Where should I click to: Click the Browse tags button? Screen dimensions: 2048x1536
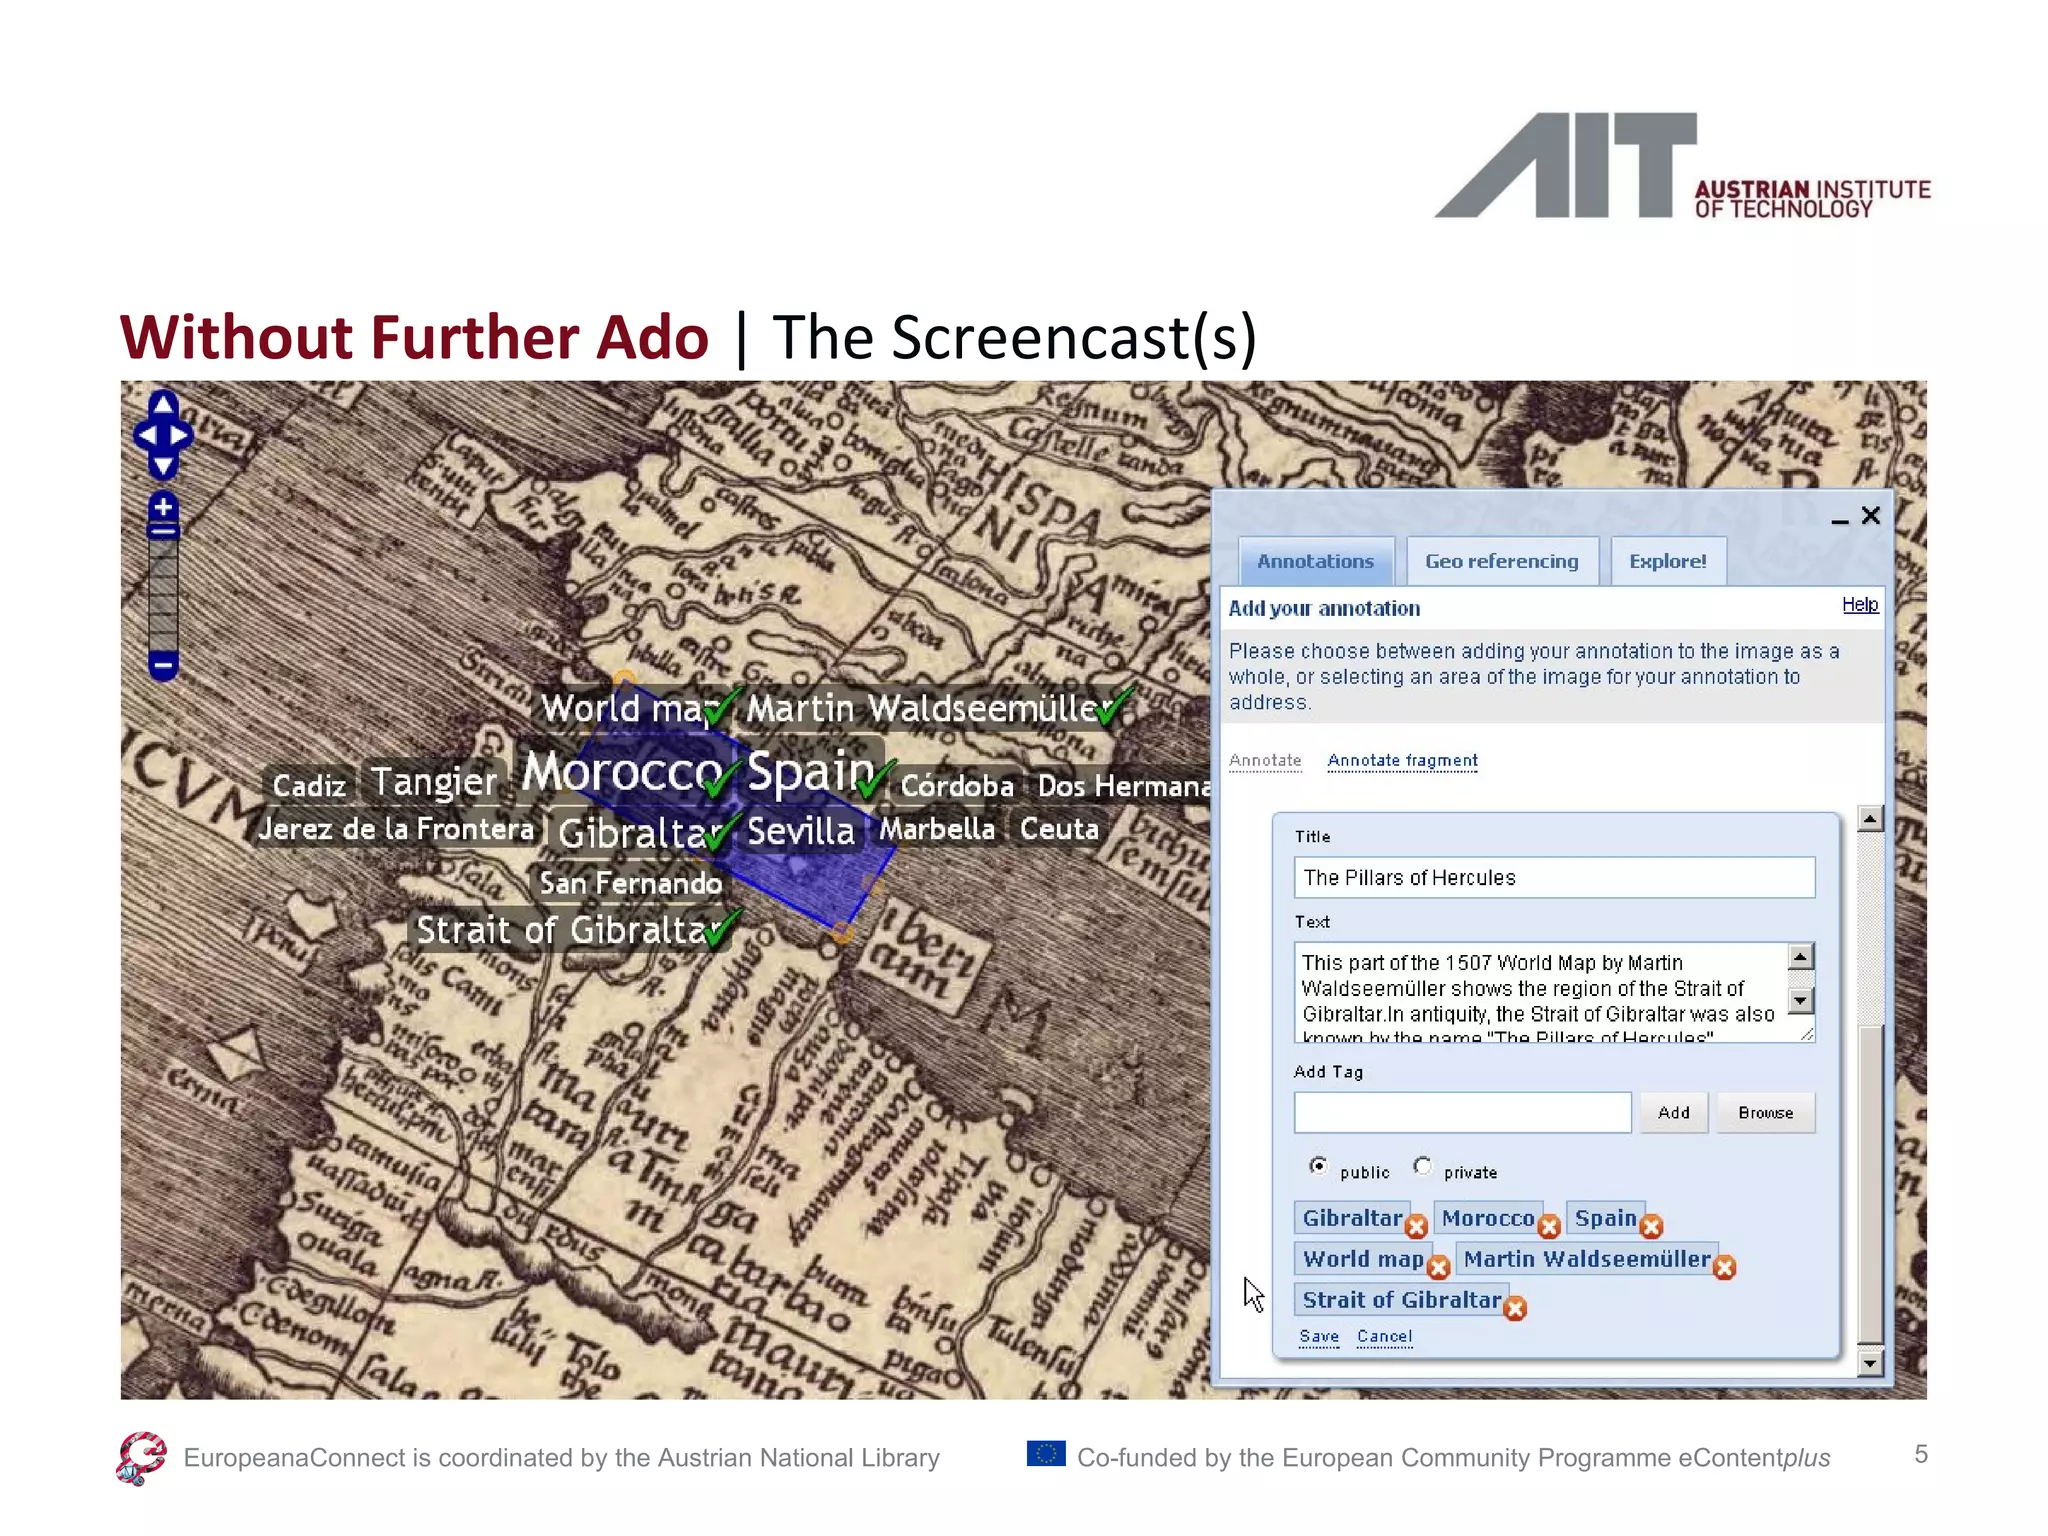click(x=1765, y=1112)
